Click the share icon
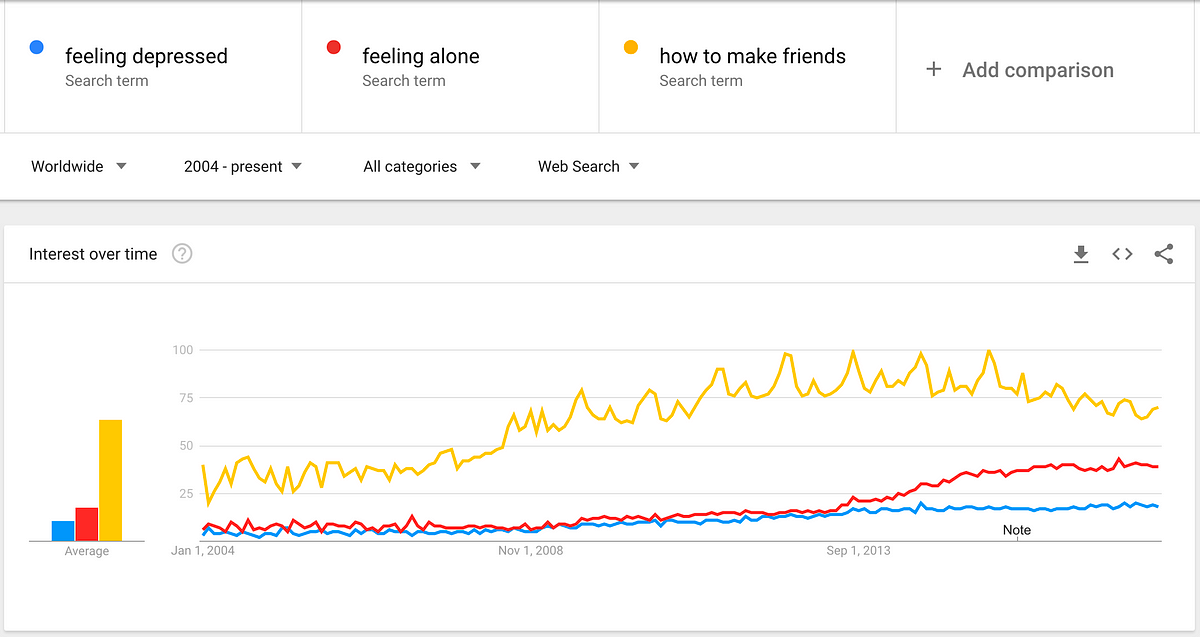The width and height of the screenshot is (1200, 637). 1164,255
